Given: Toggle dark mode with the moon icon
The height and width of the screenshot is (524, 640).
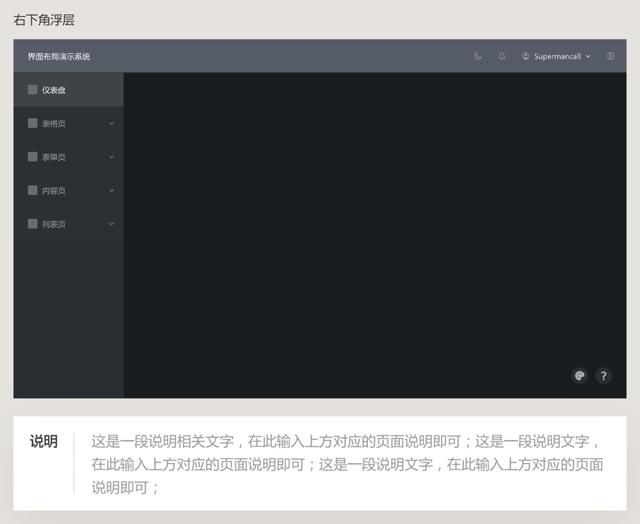Looking at the screenshot, I should [x=477, y=56].
